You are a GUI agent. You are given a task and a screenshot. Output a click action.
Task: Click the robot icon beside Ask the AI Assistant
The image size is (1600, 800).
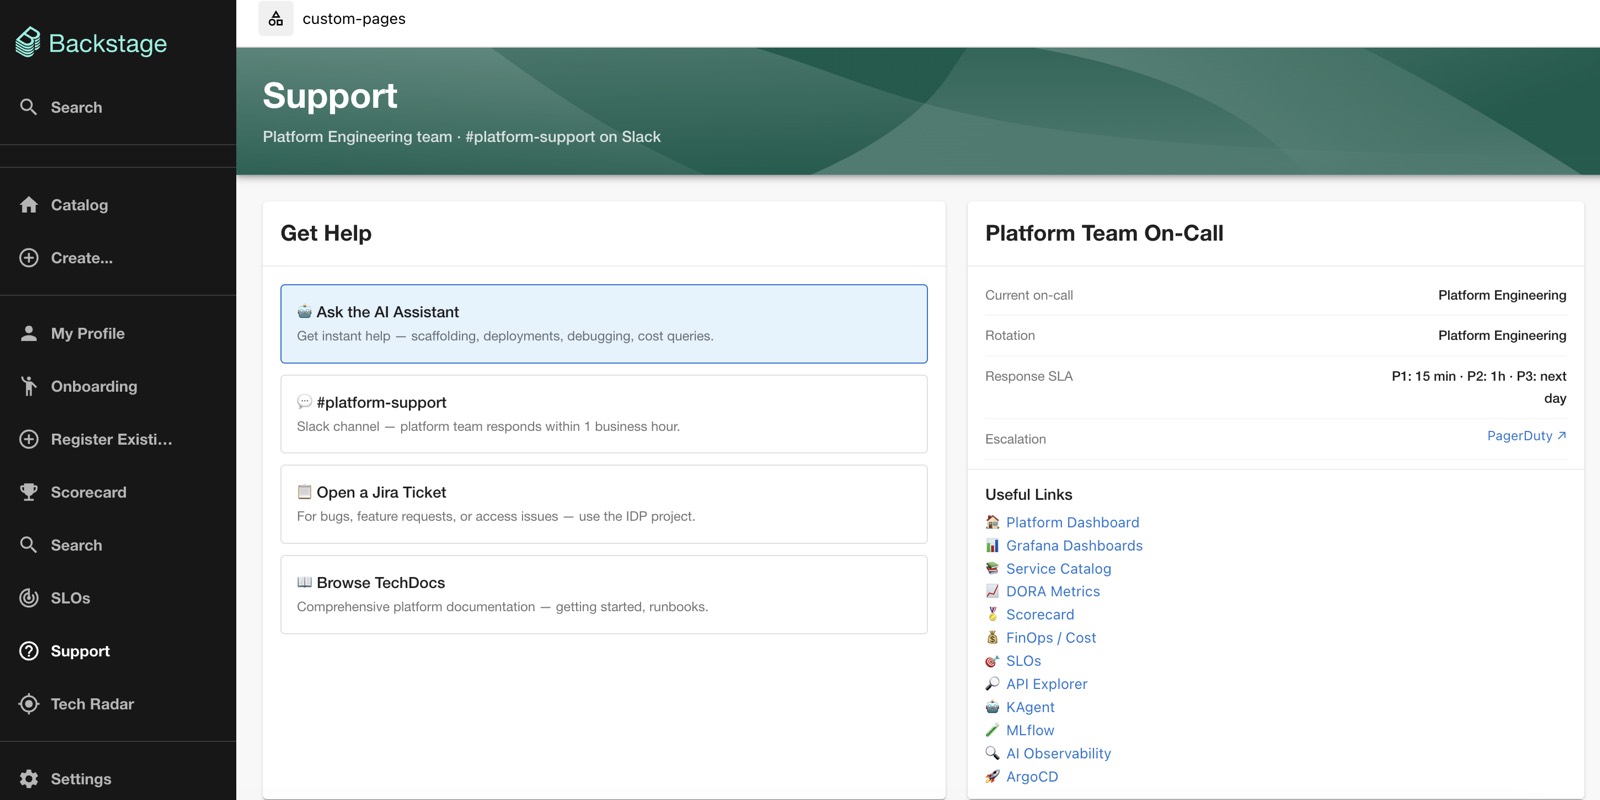pyautogui.click(x=305, y=312)
